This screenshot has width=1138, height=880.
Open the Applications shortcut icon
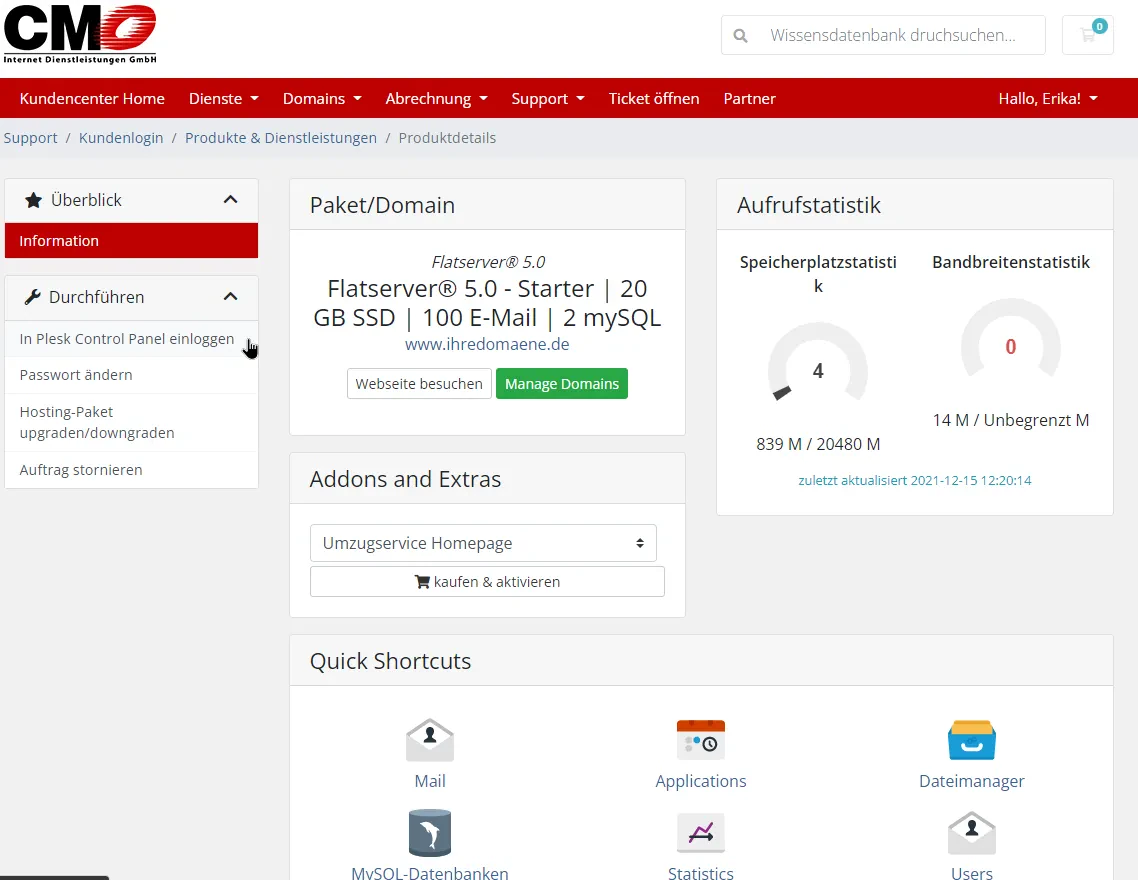700,740
